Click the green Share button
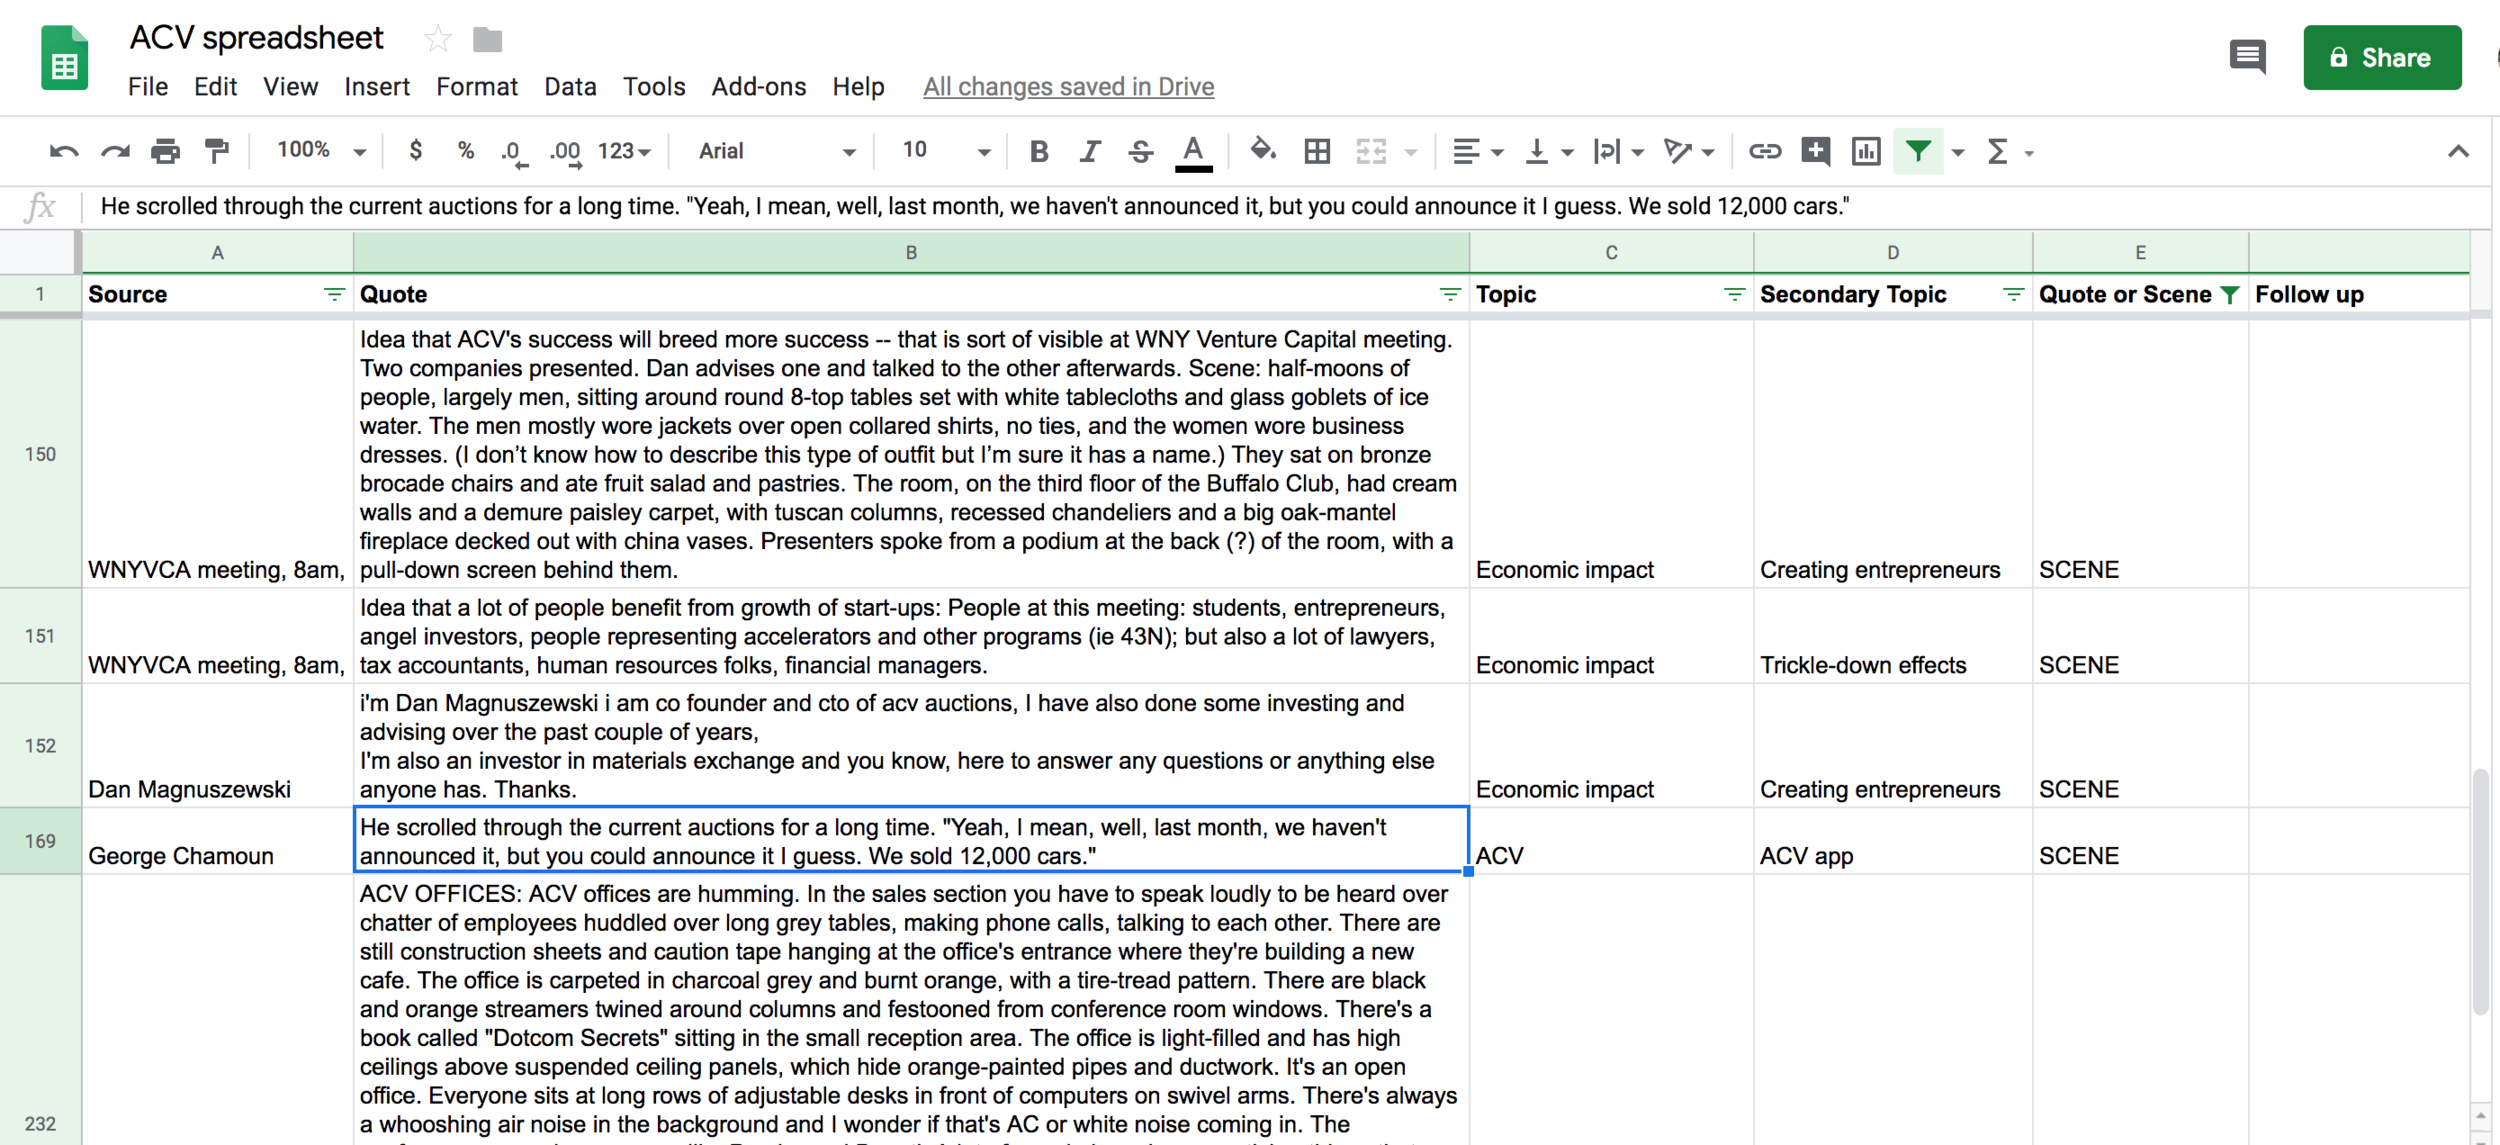Image resolution: width=2500 pixels, height=1145 pixels. pos(2382,58)
